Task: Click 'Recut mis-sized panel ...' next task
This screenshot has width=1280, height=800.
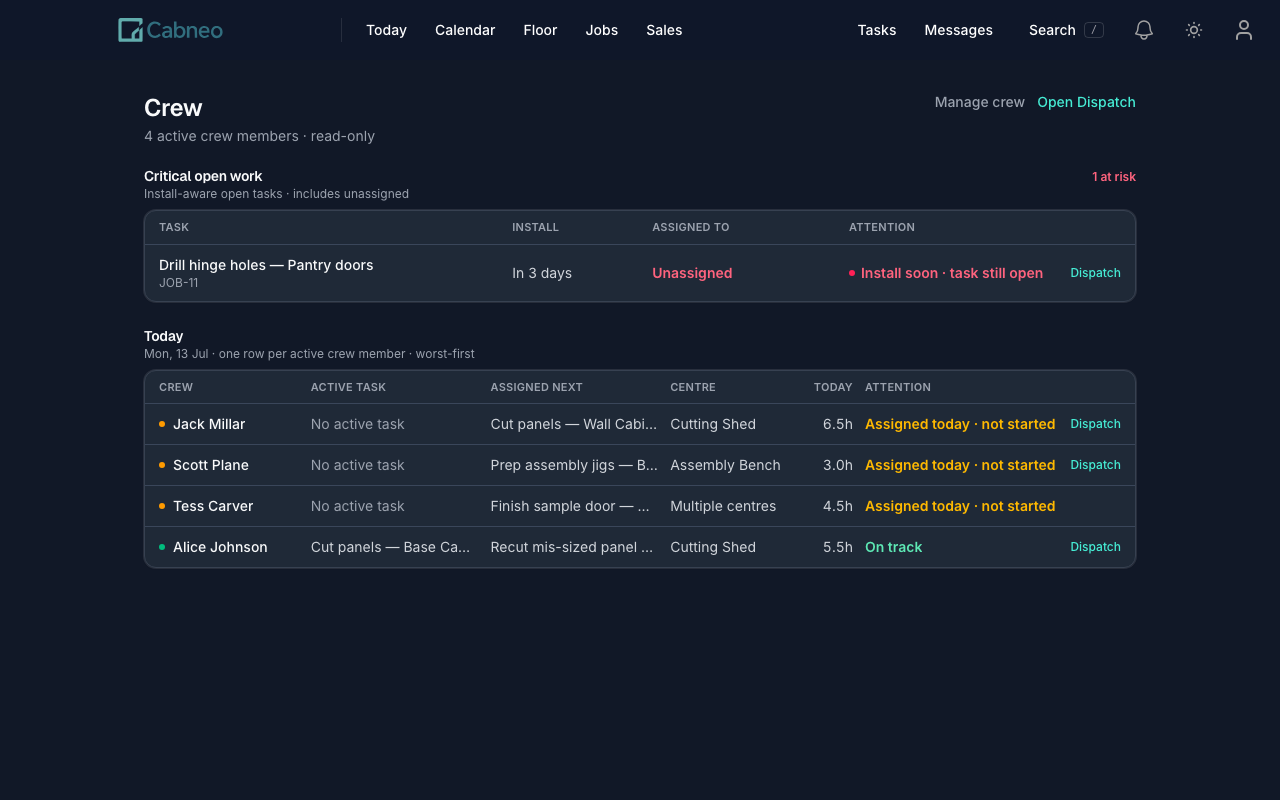Action: tap(572, 547)
